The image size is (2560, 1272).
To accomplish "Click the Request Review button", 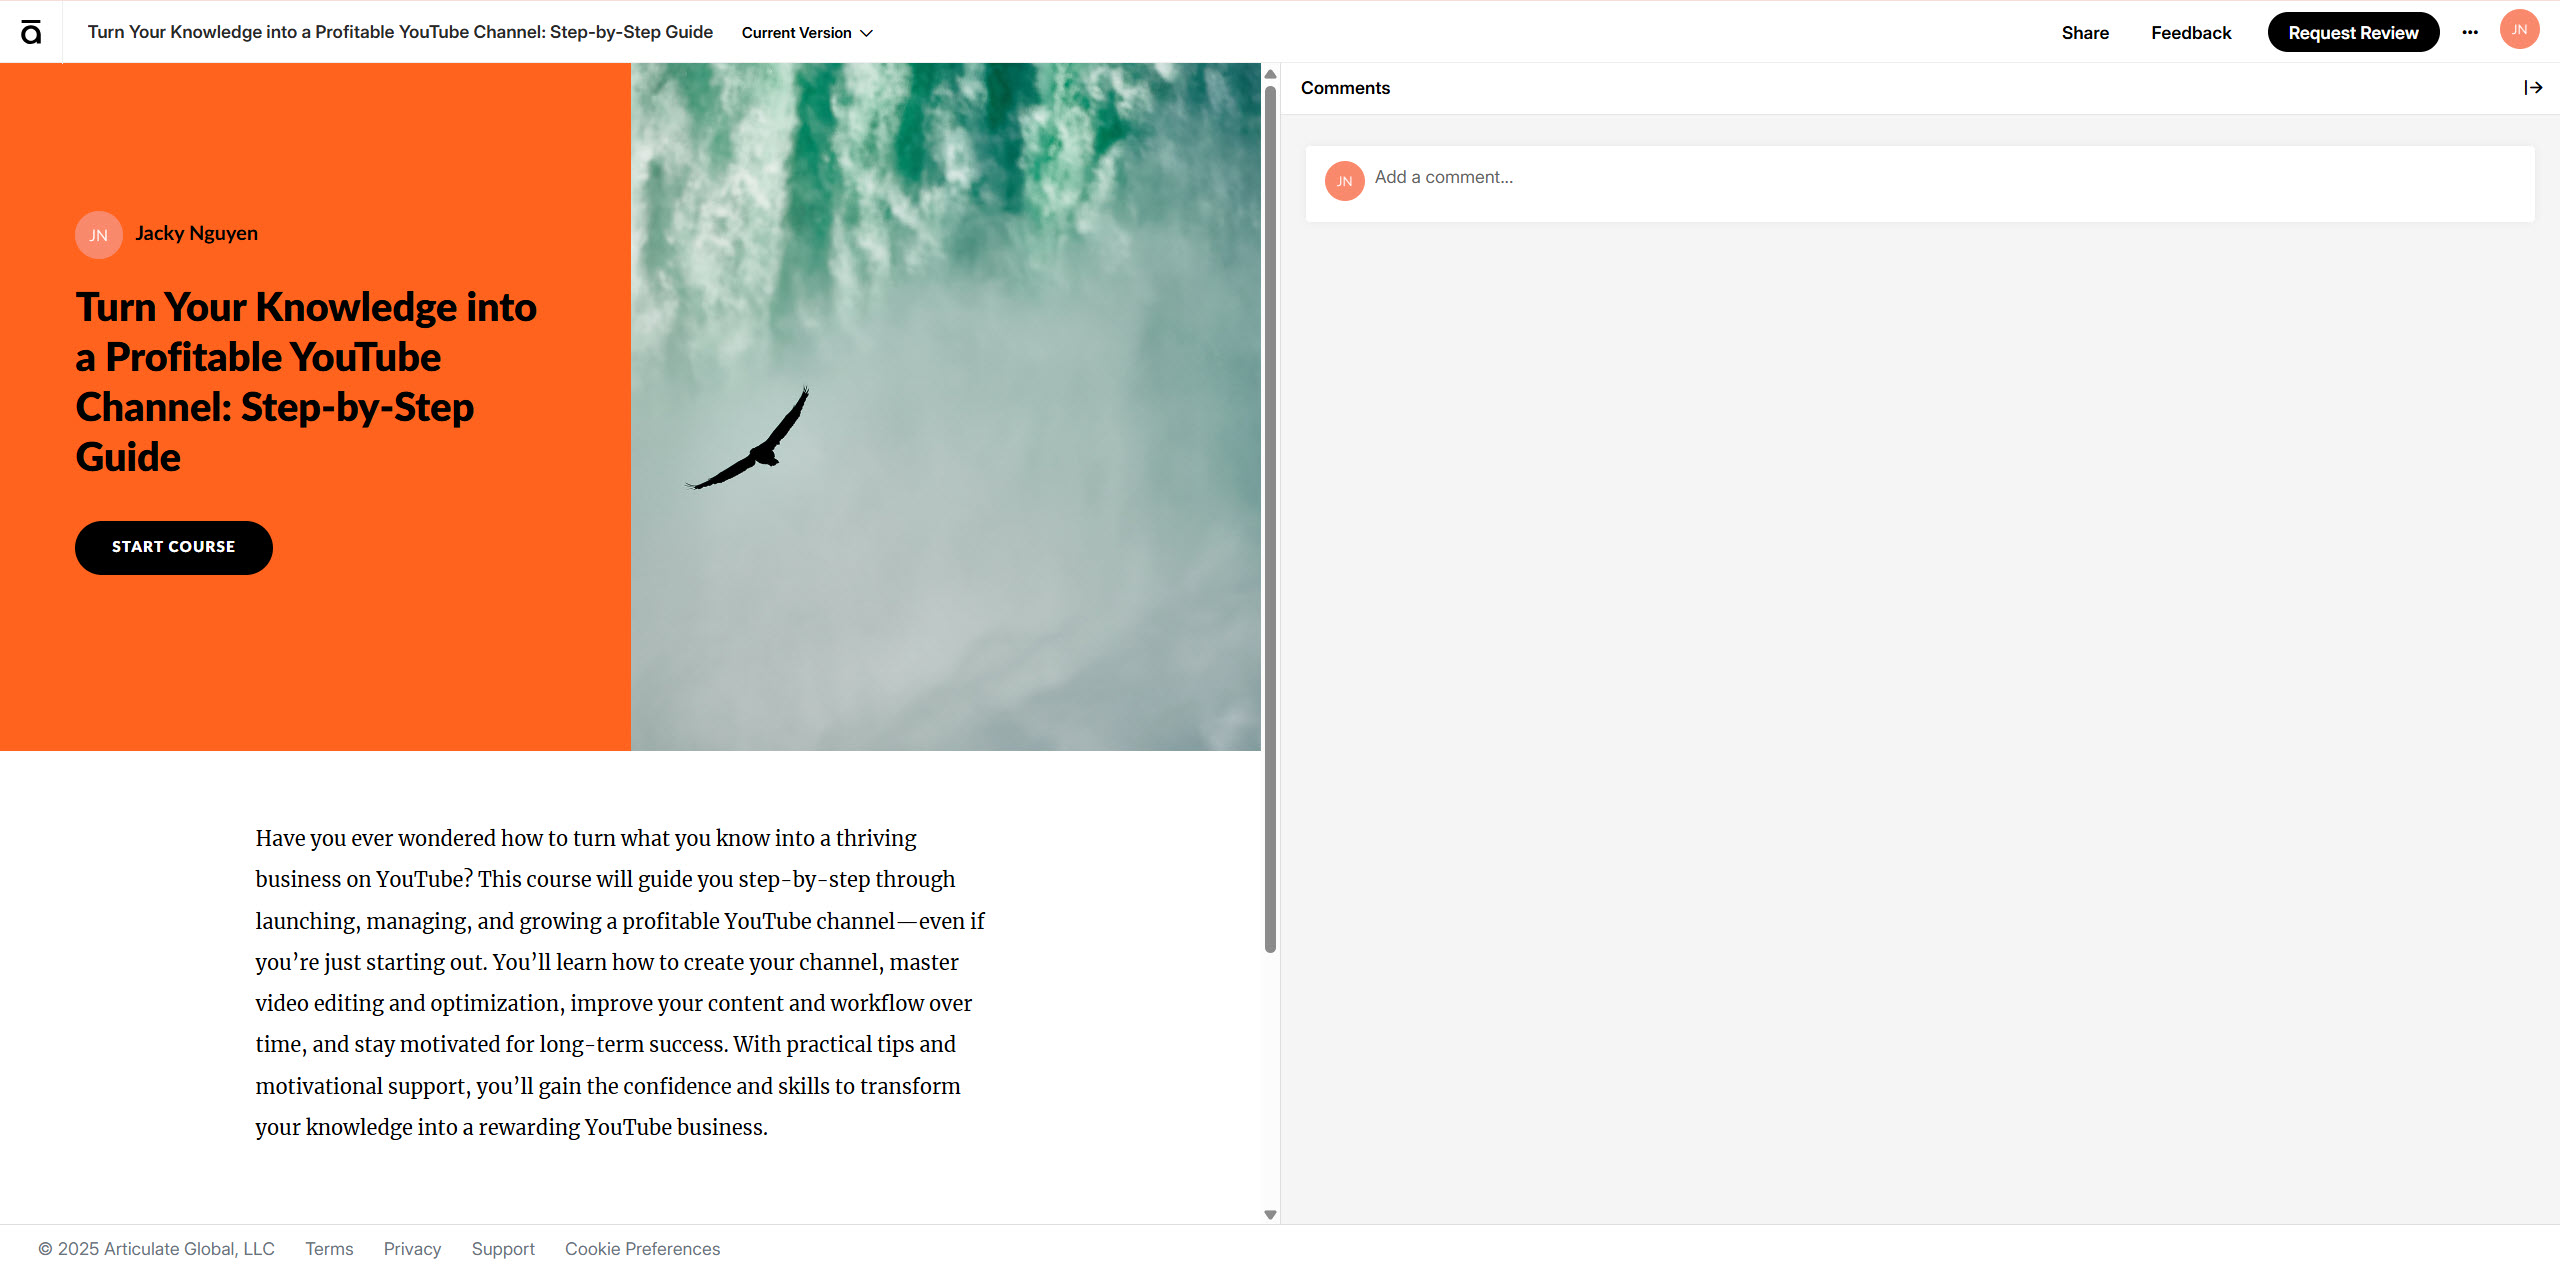I will [x=2353, y=32].
